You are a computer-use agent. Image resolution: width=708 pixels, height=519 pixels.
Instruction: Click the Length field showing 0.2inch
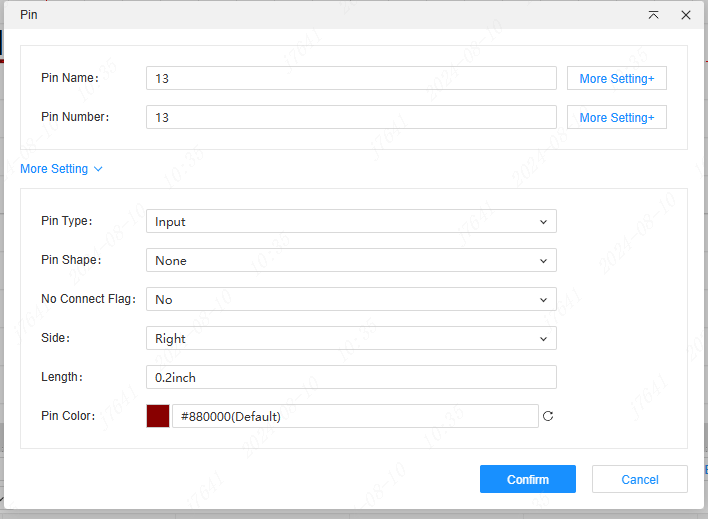pyautogui.click(x=350, y=377)
